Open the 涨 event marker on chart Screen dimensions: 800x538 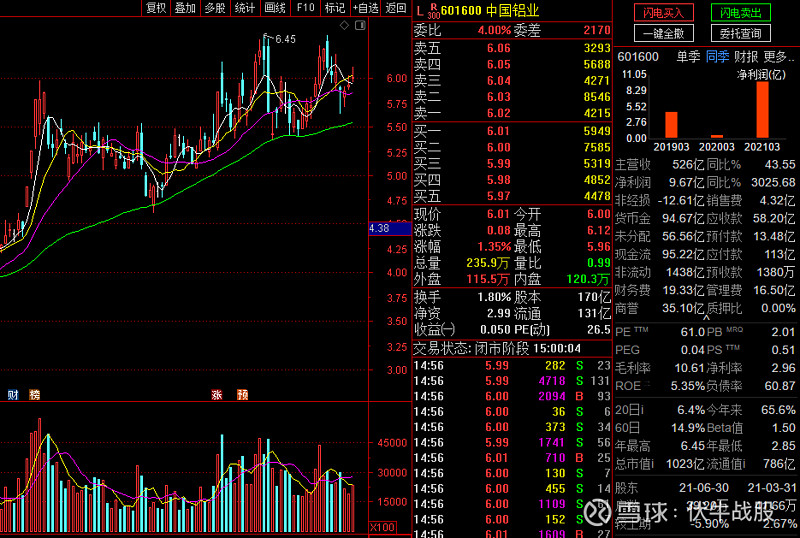(x=216, y=394)
